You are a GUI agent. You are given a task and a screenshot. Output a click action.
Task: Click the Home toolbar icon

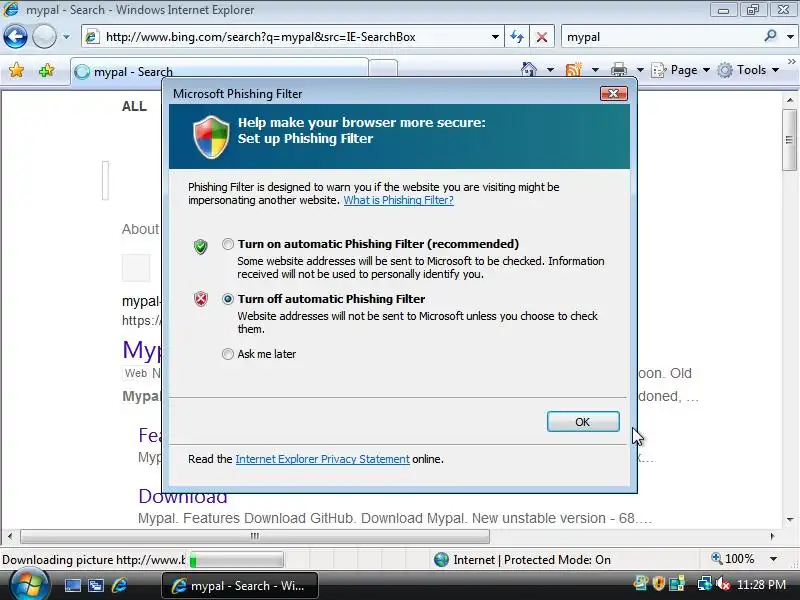click(529, 69)
